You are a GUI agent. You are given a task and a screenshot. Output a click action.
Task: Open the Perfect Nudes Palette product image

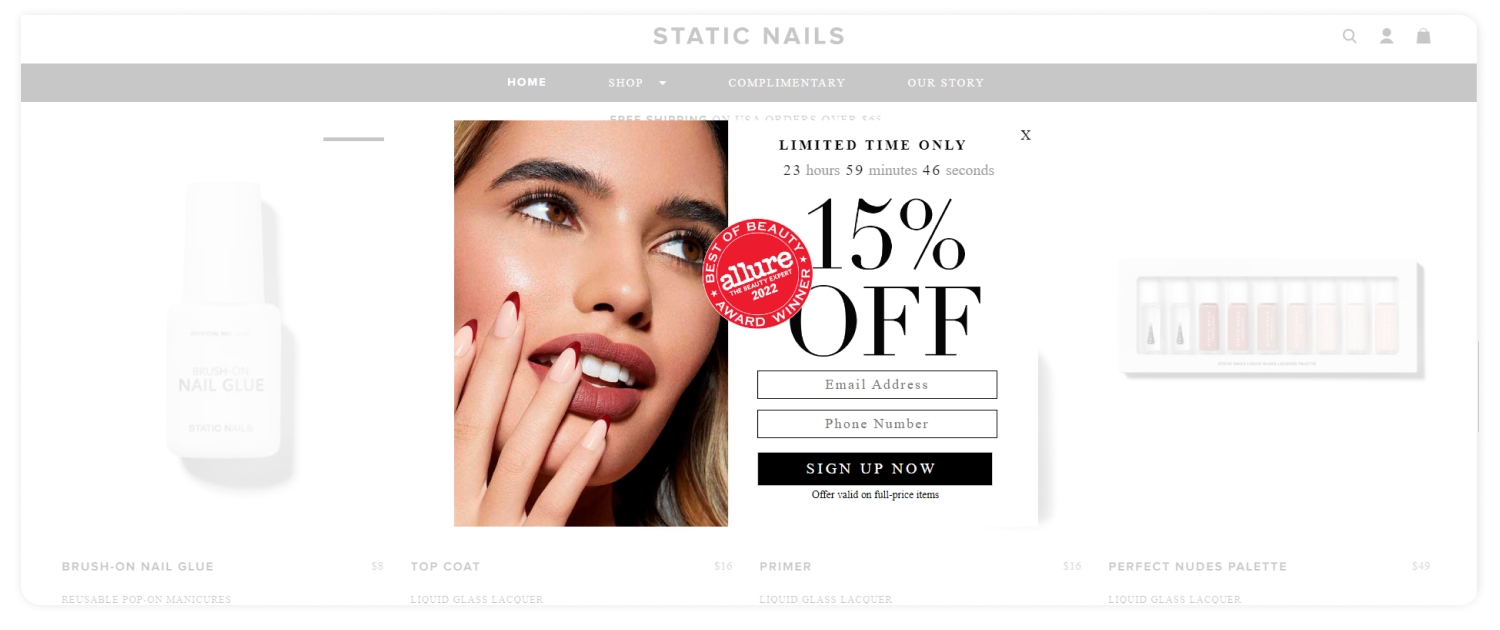coord(1270,317)
